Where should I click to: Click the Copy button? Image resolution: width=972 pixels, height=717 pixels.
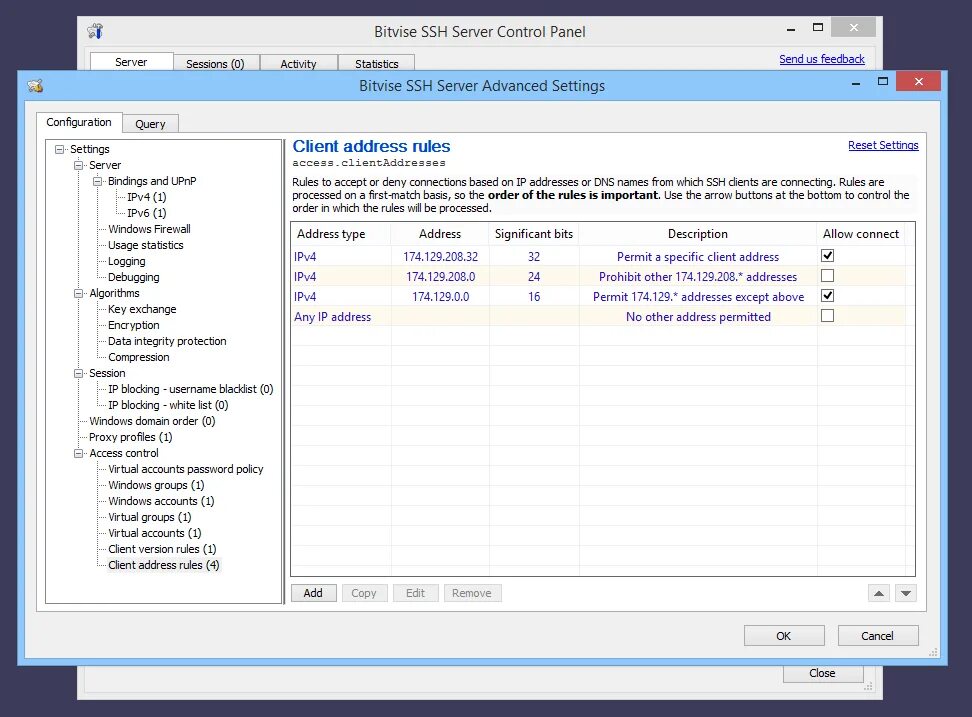pyautogui.click(x=364, y=593)
